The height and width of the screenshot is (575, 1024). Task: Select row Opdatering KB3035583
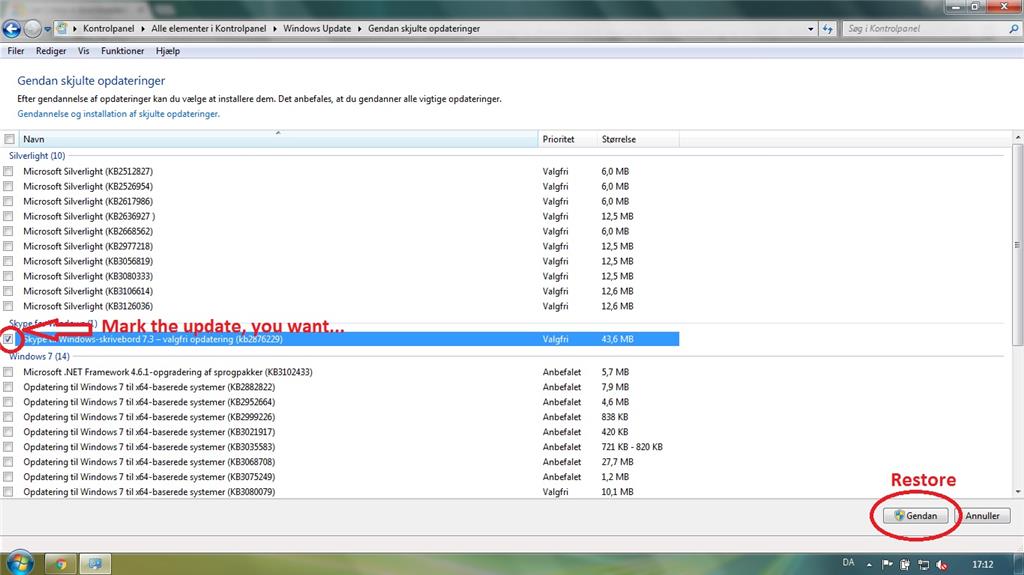pyautogui.click(x=340, y=447)
